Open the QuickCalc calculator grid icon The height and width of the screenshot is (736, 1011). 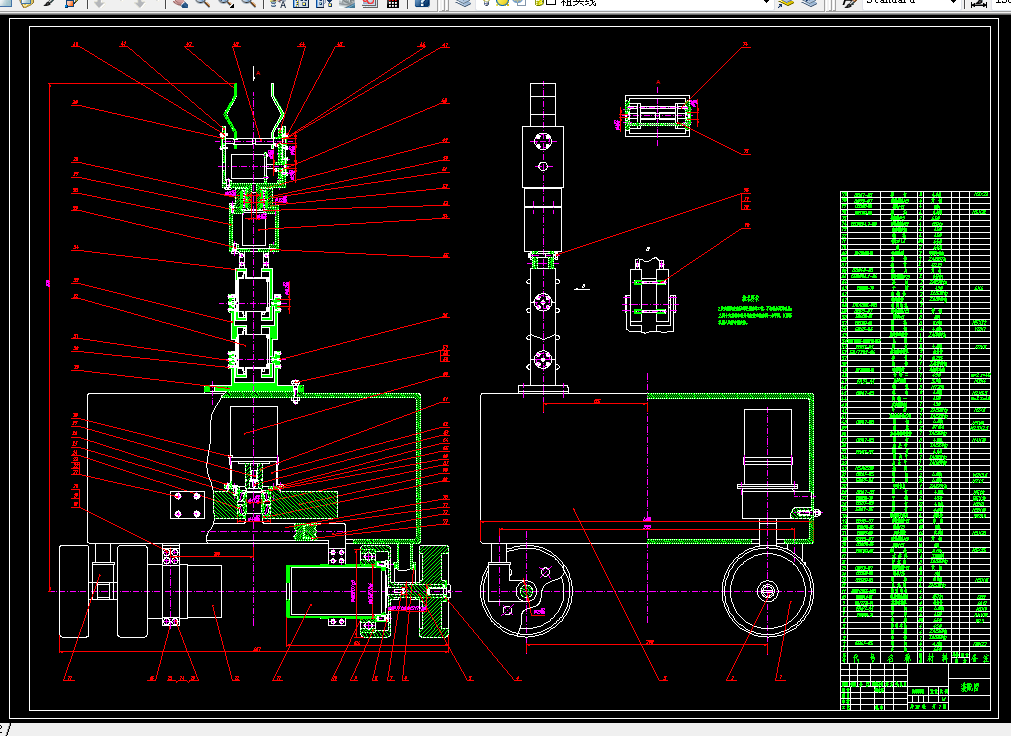[x=393, y=3]
